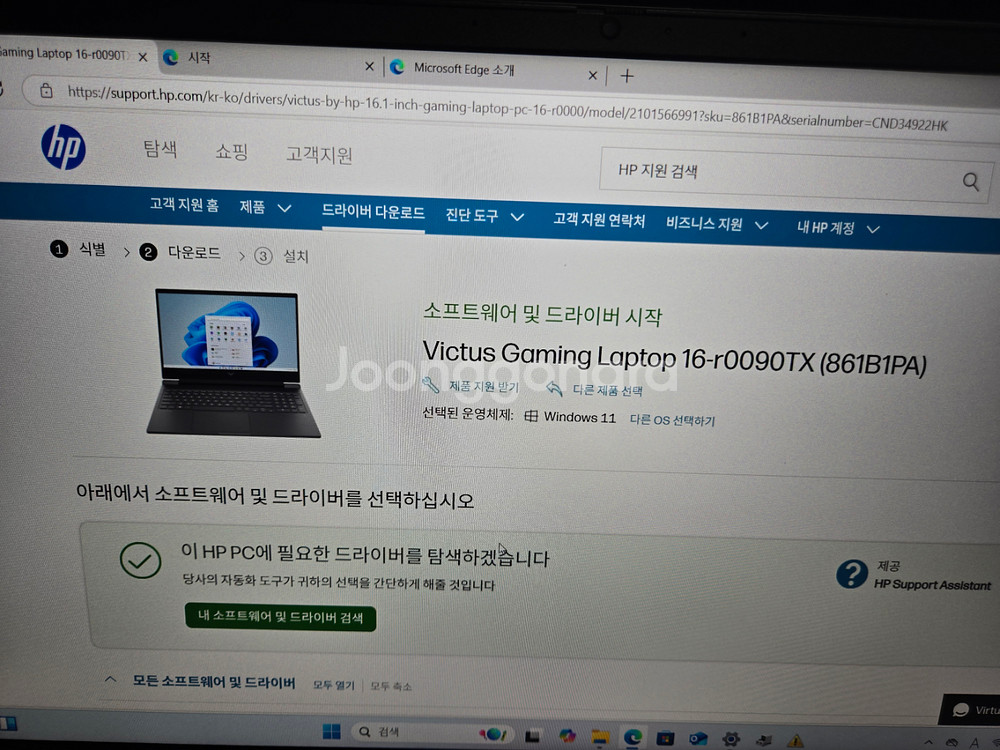Click the green checkmark circle icon
Screen dimensions: 1000x750
tap(140, 561)
